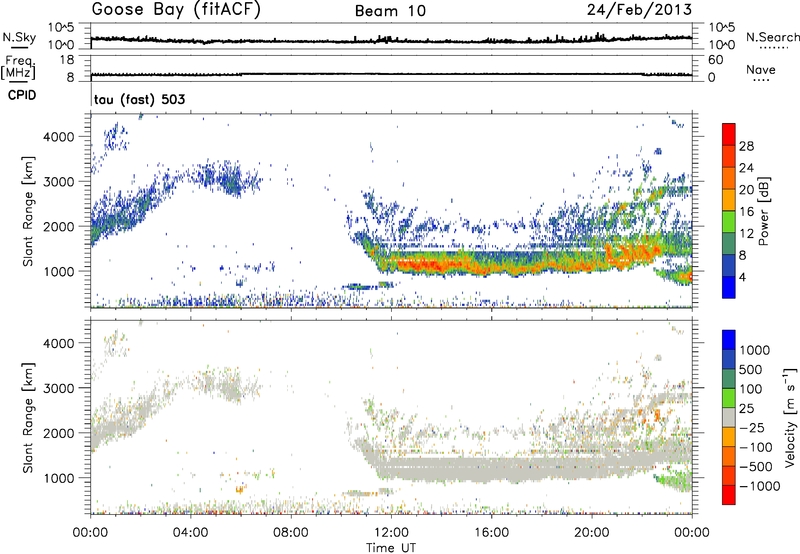Click 'Slant Range [km]' label of the power panel
Screen dimensions: 800x554
(28, 211)
